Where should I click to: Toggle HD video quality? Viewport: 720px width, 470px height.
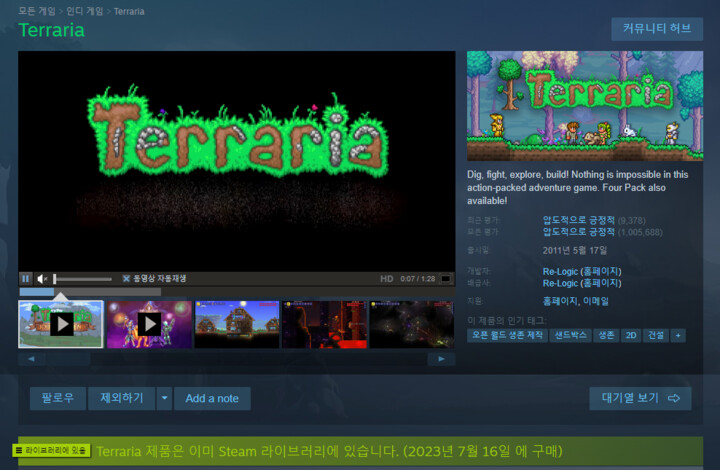click(387, 278)
